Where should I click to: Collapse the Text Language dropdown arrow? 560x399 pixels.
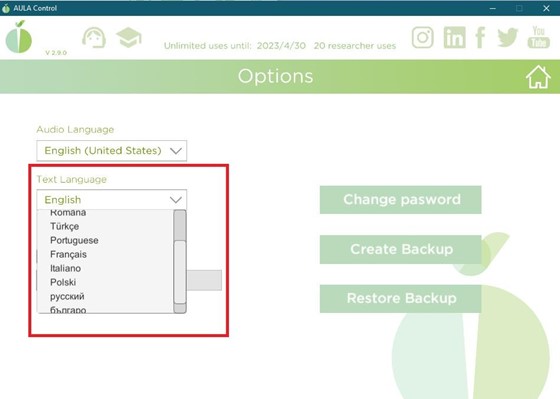coord(176,200)
